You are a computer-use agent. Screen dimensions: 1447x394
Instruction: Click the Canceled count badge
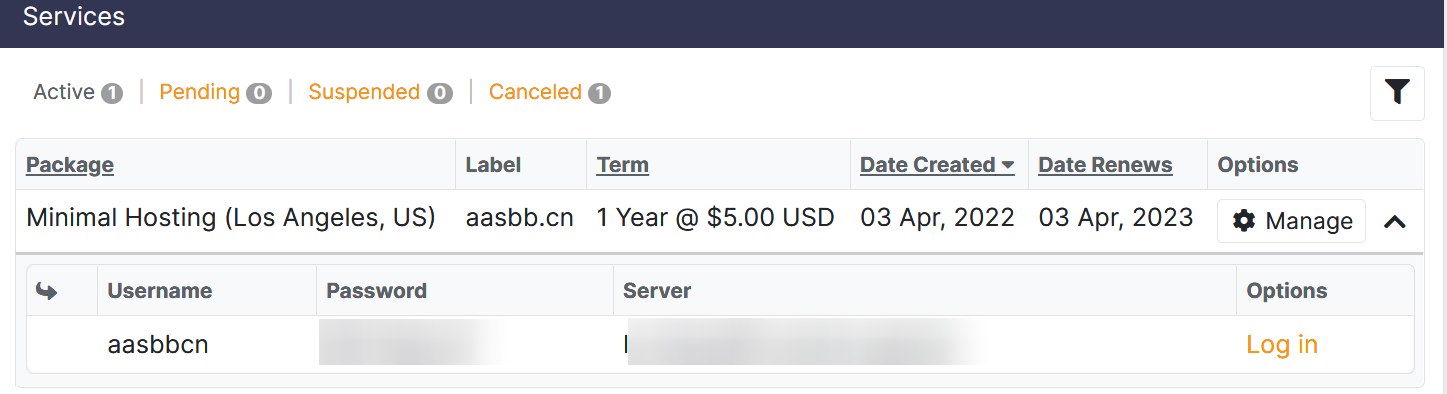click(599, 93)
